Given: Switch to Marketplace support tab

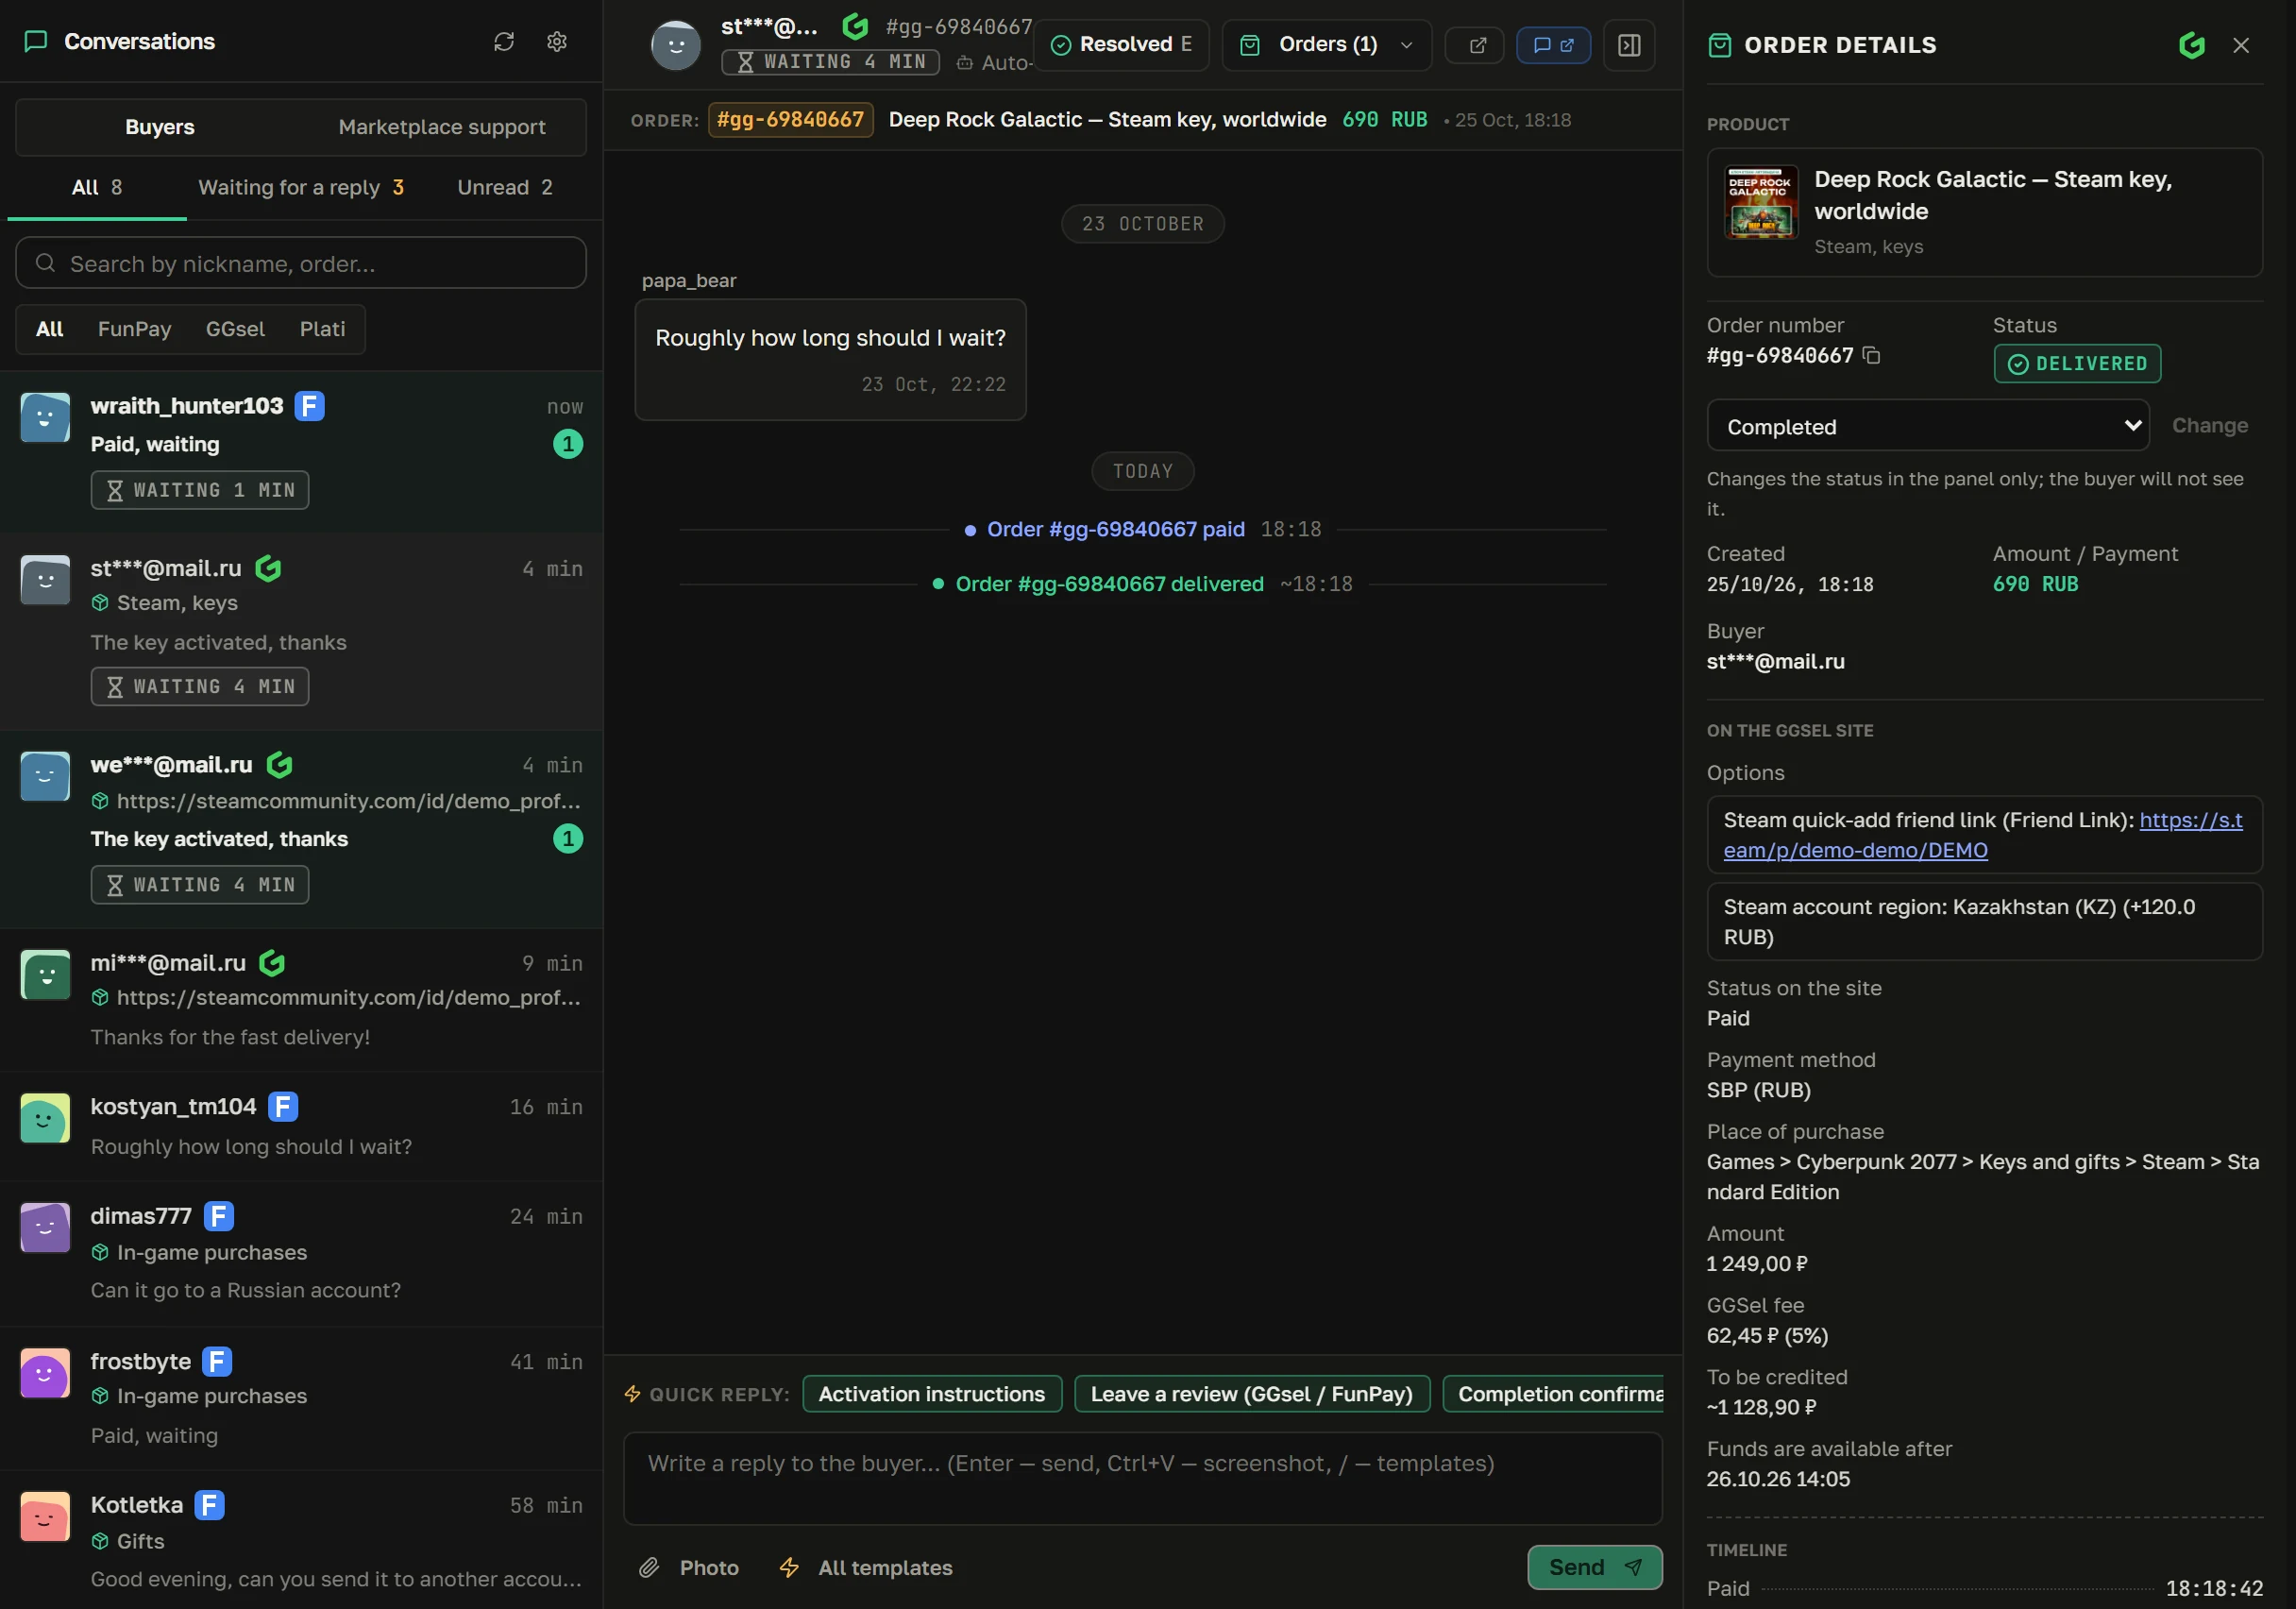Looking at the screenshot, I should click(x=442, y=127).
